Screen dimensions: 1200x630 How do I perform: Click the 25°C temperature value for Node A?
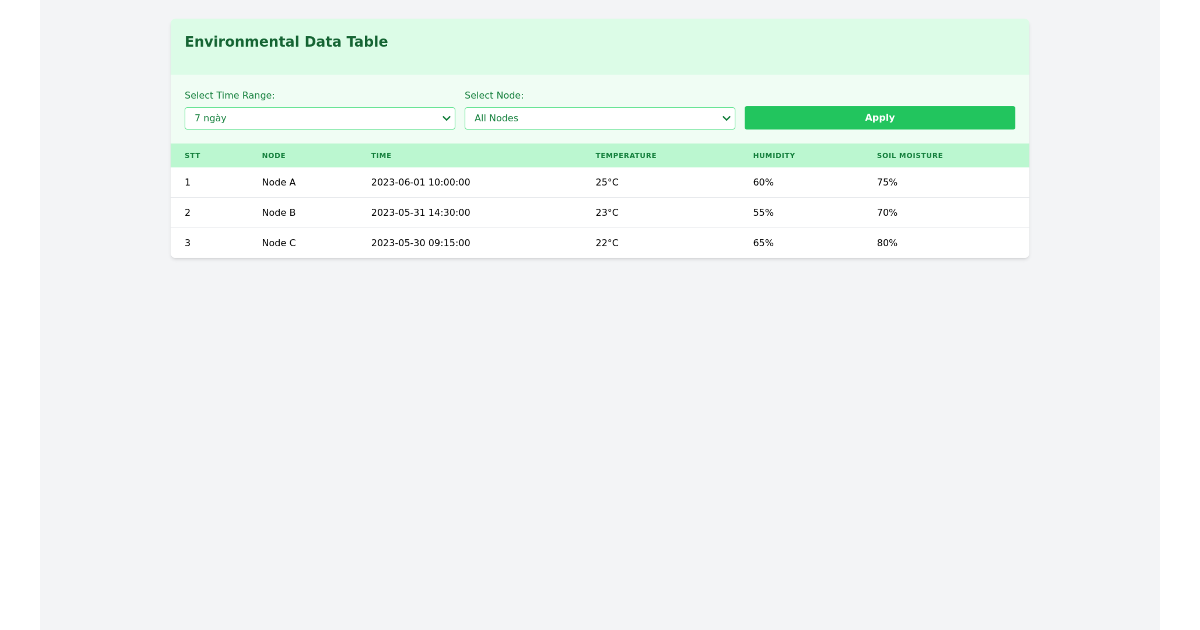point(606,182)
